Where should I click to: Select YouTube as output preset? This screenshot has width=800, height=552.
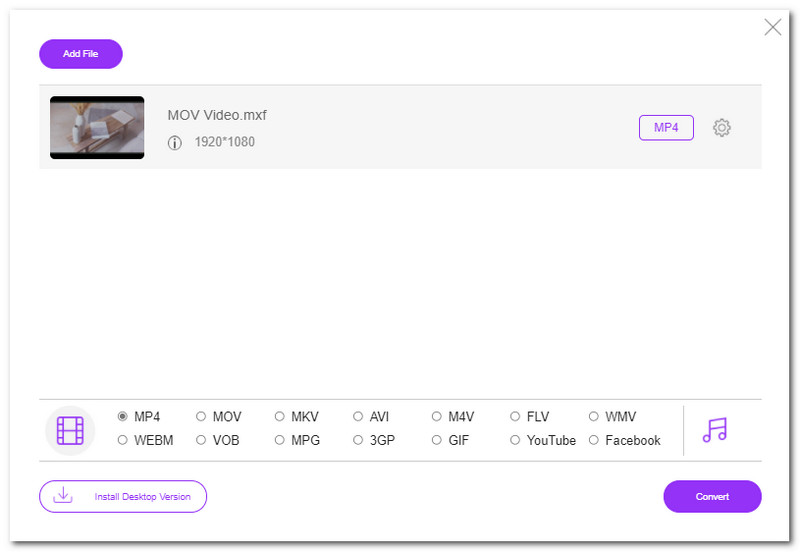[516, 440]
